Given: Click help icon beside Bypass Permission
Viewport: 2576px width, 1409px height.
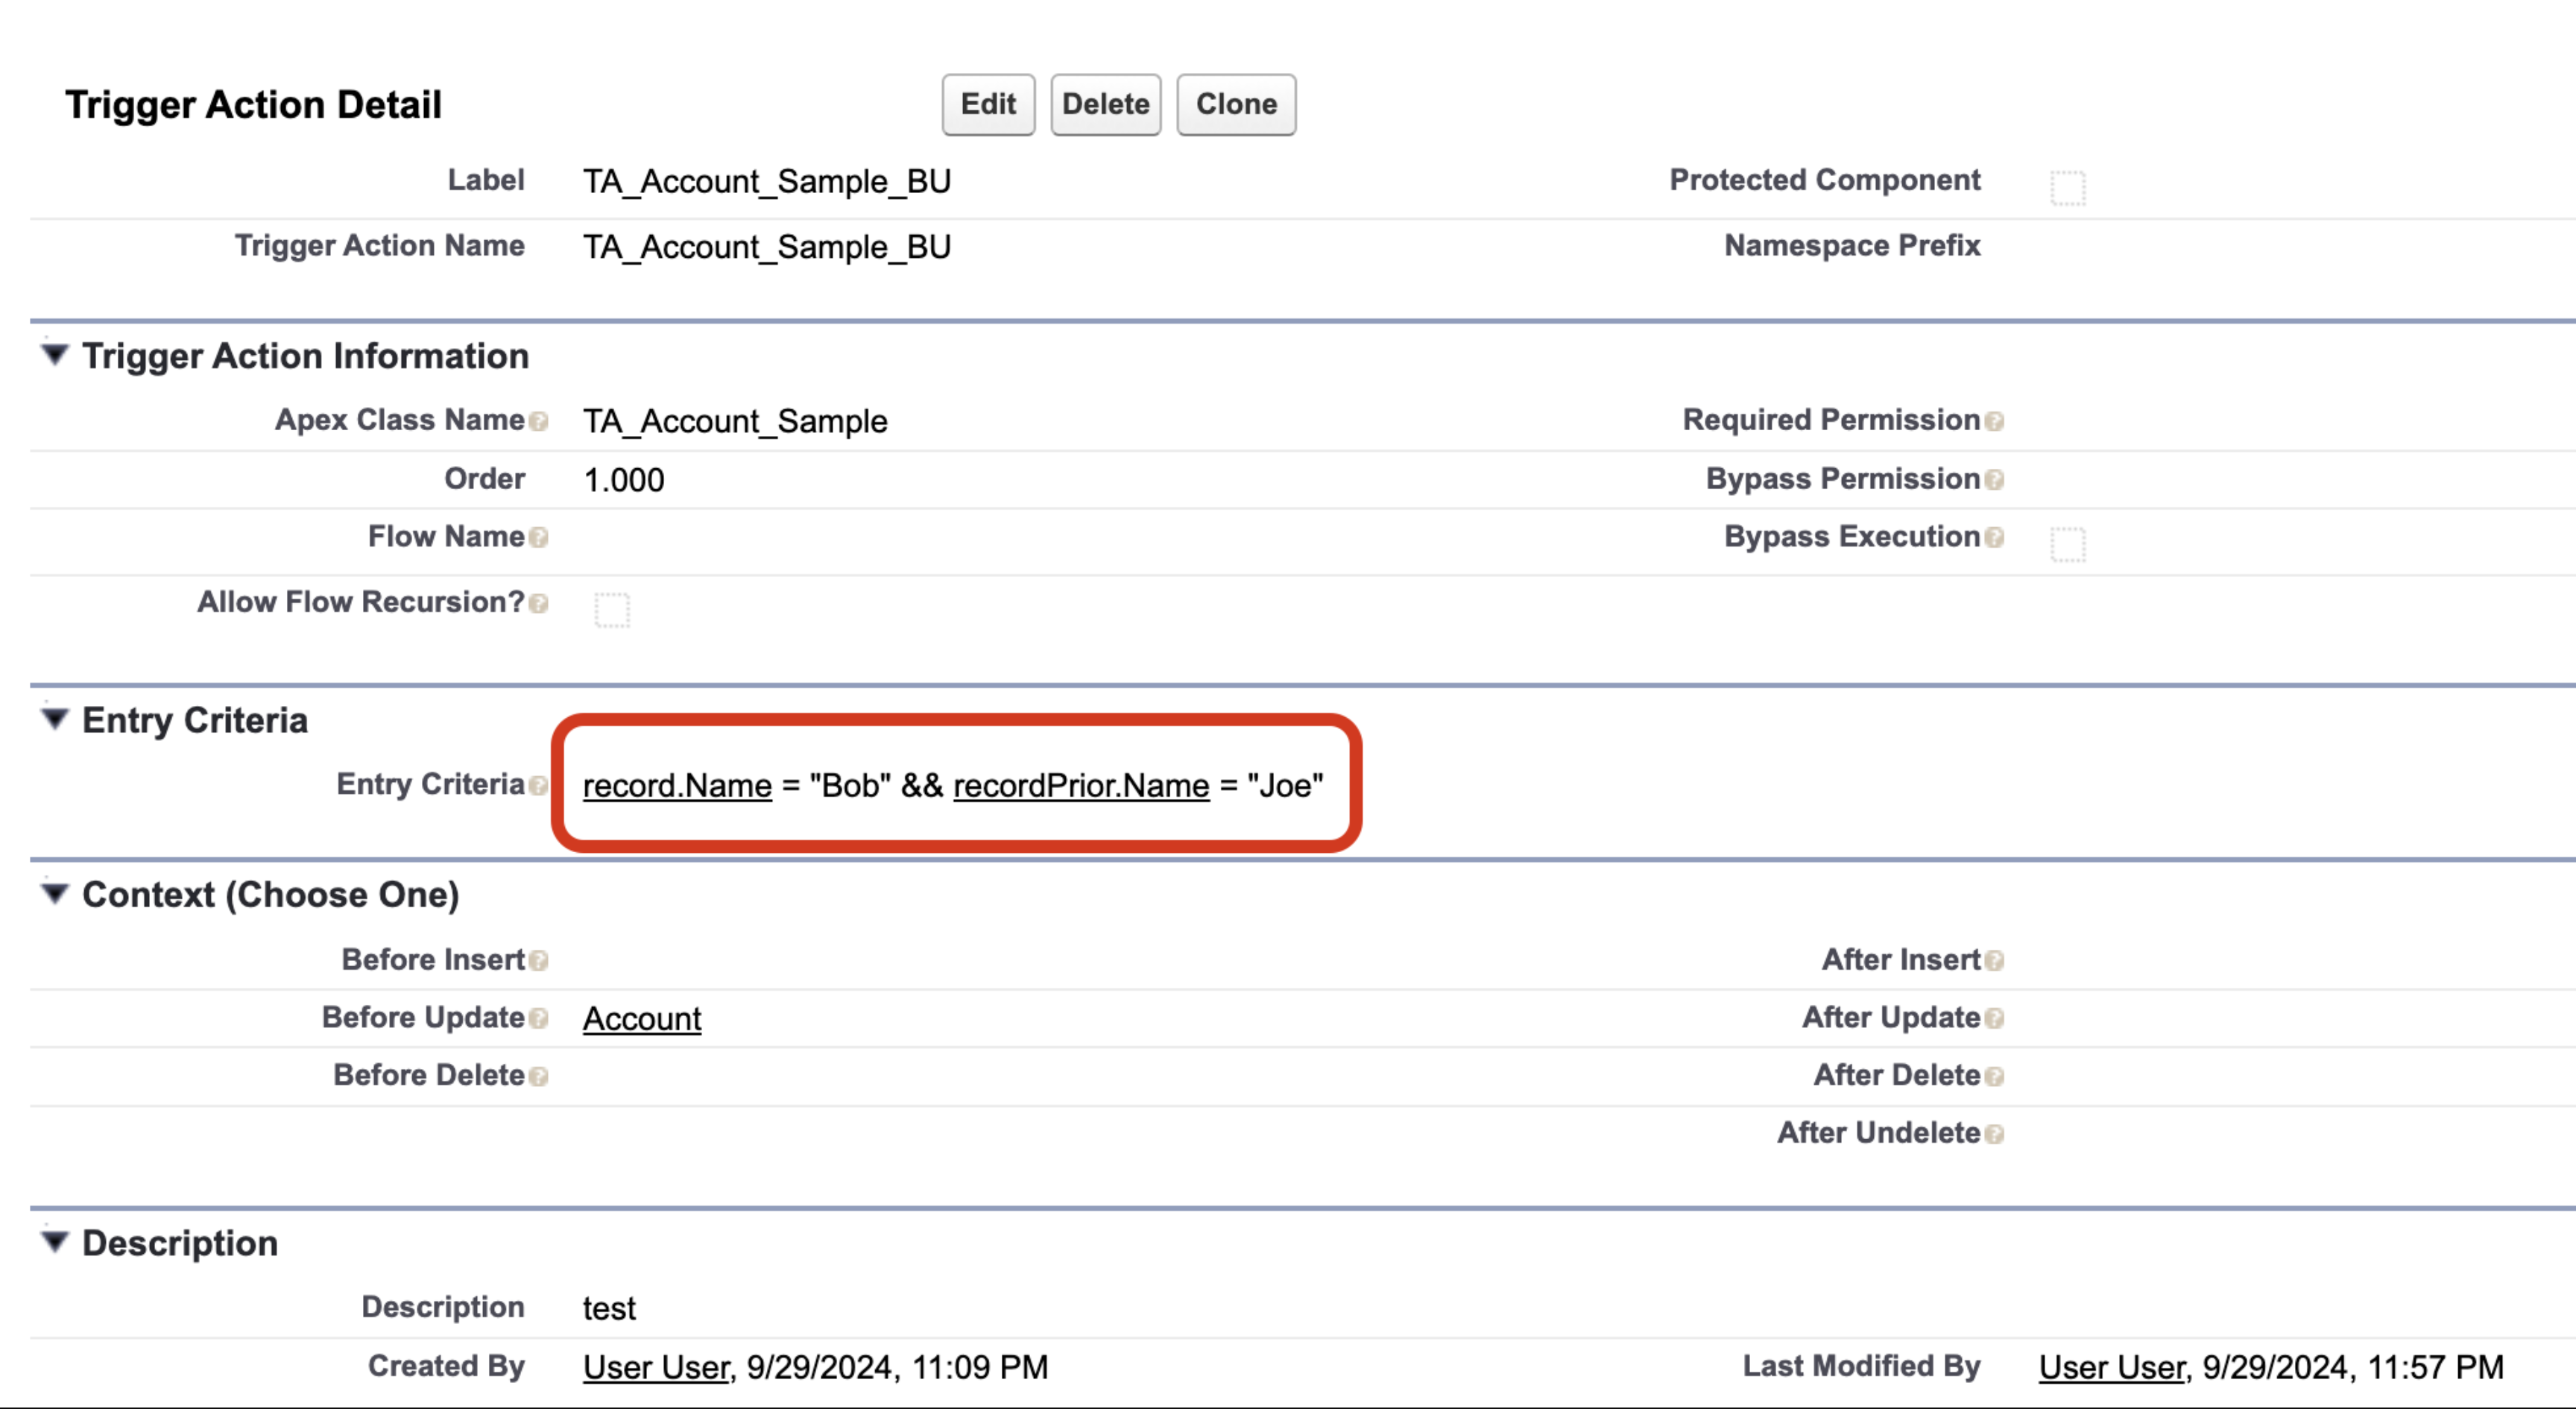Looking at the screenshot, I should pyautogui.click(x=1994, y=480).
